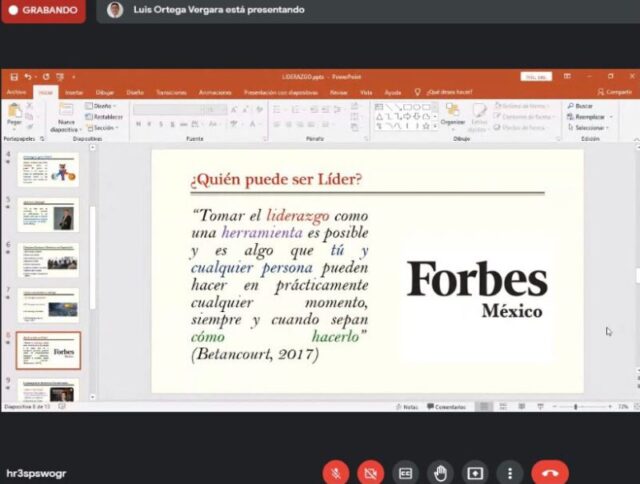Collapse the ribbon with the chevron
The image size is (640, 484).
pos(636,139)
